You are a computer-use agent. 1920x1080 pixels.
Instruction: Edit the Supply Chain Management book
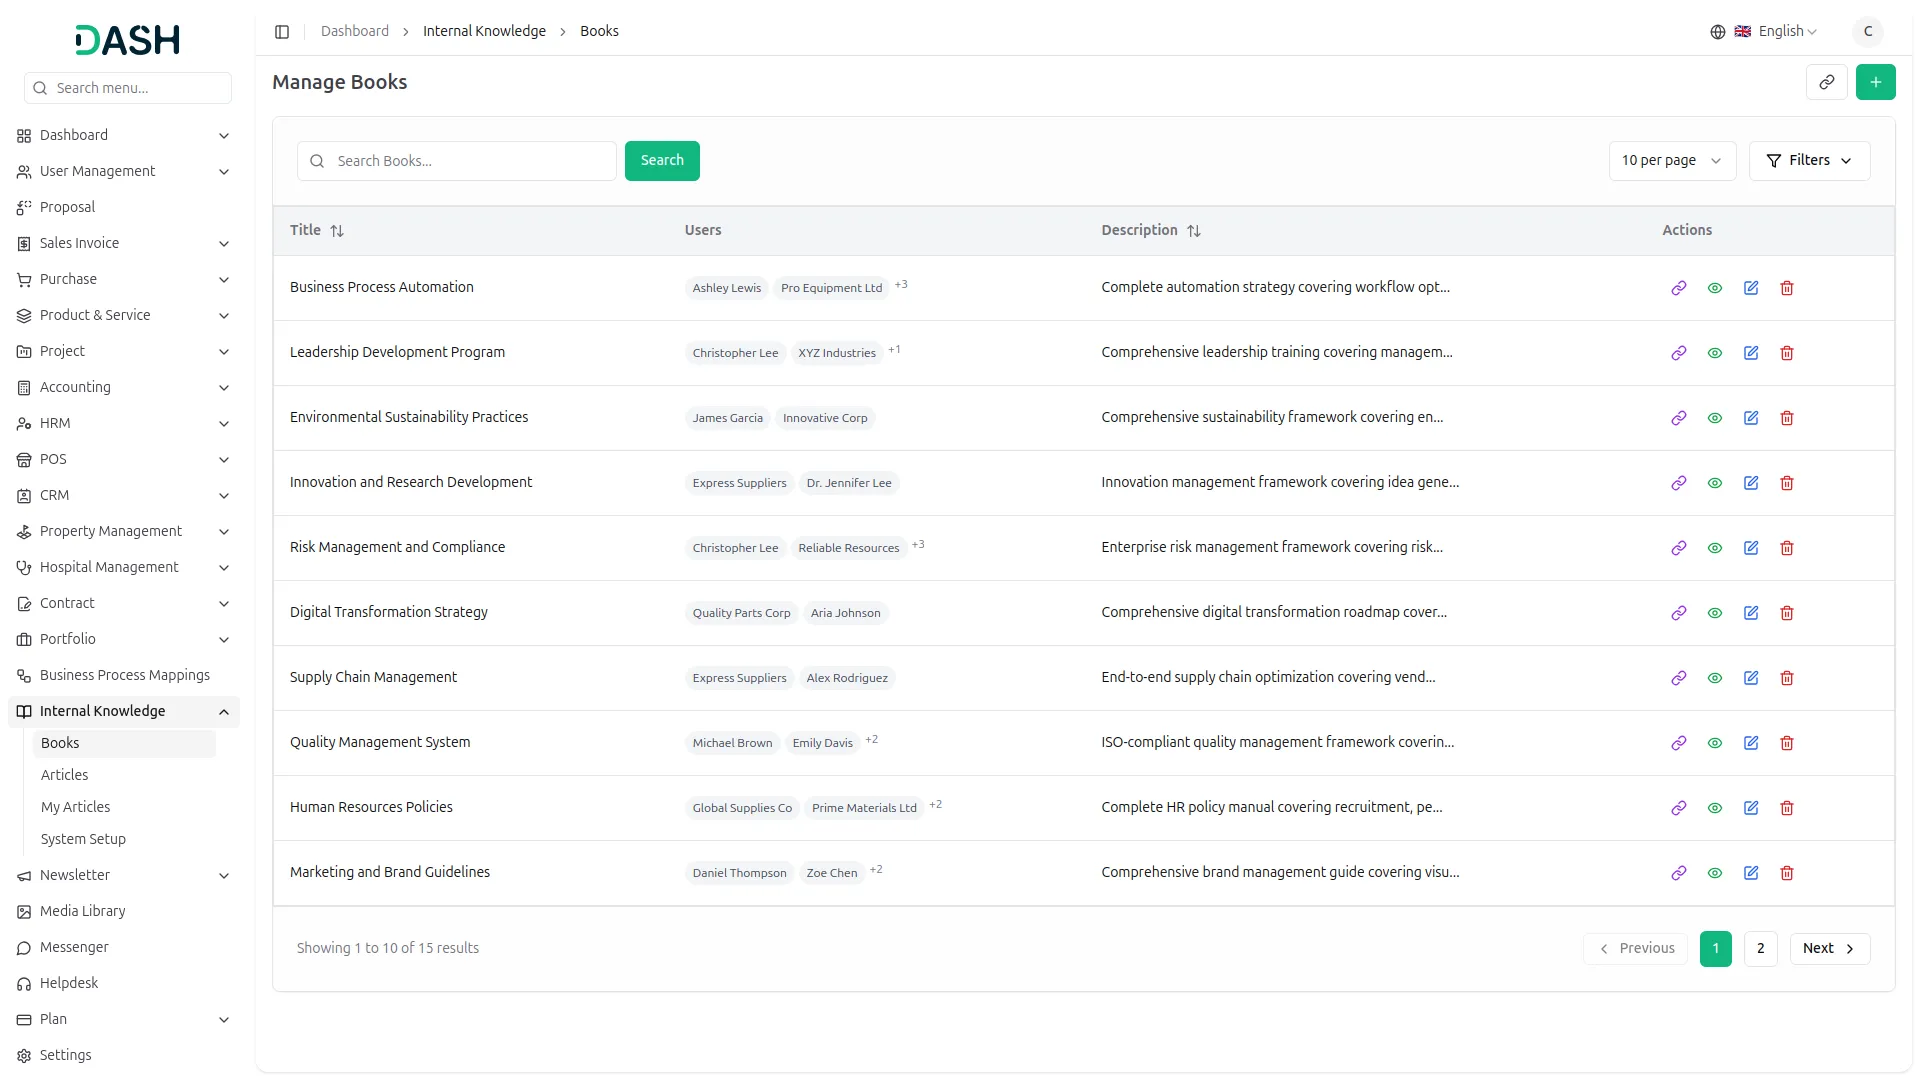pos(1751,678)
